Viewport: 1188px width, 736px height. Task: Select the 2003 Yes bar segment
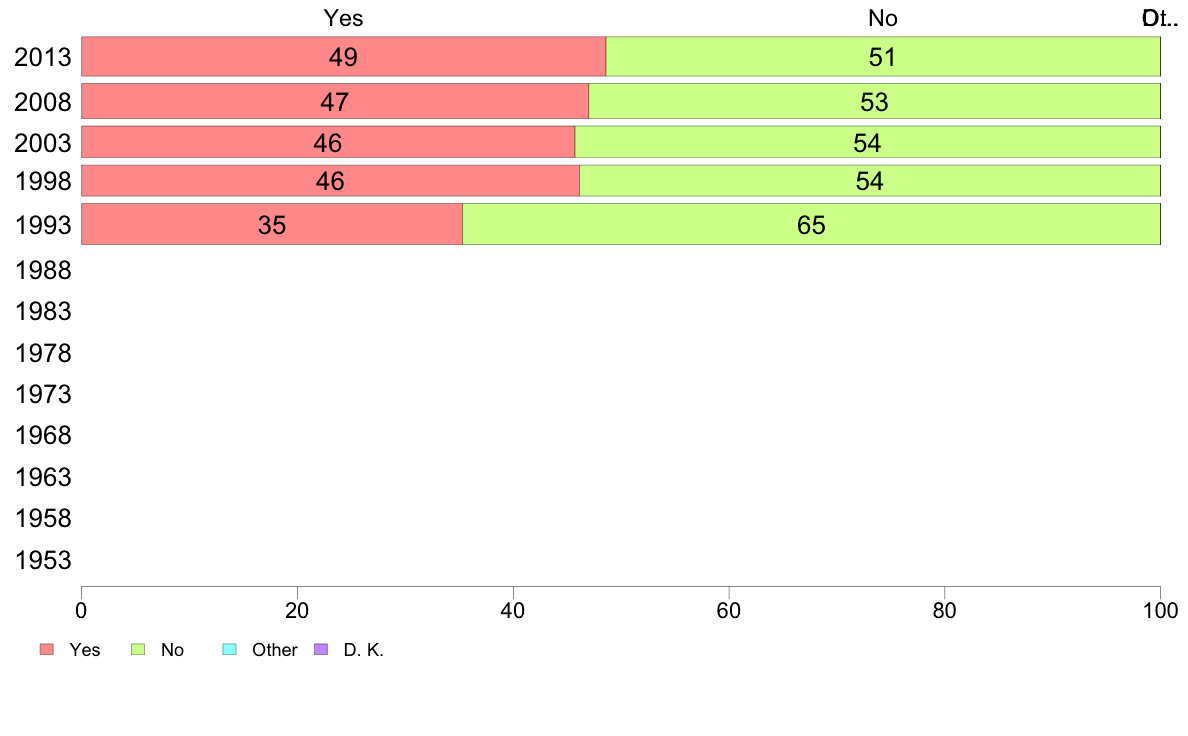(x=328, y=143)
